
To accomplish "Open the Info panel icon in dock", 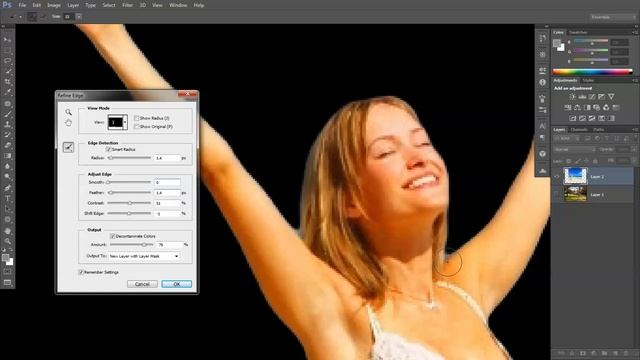I will [542, 82].
